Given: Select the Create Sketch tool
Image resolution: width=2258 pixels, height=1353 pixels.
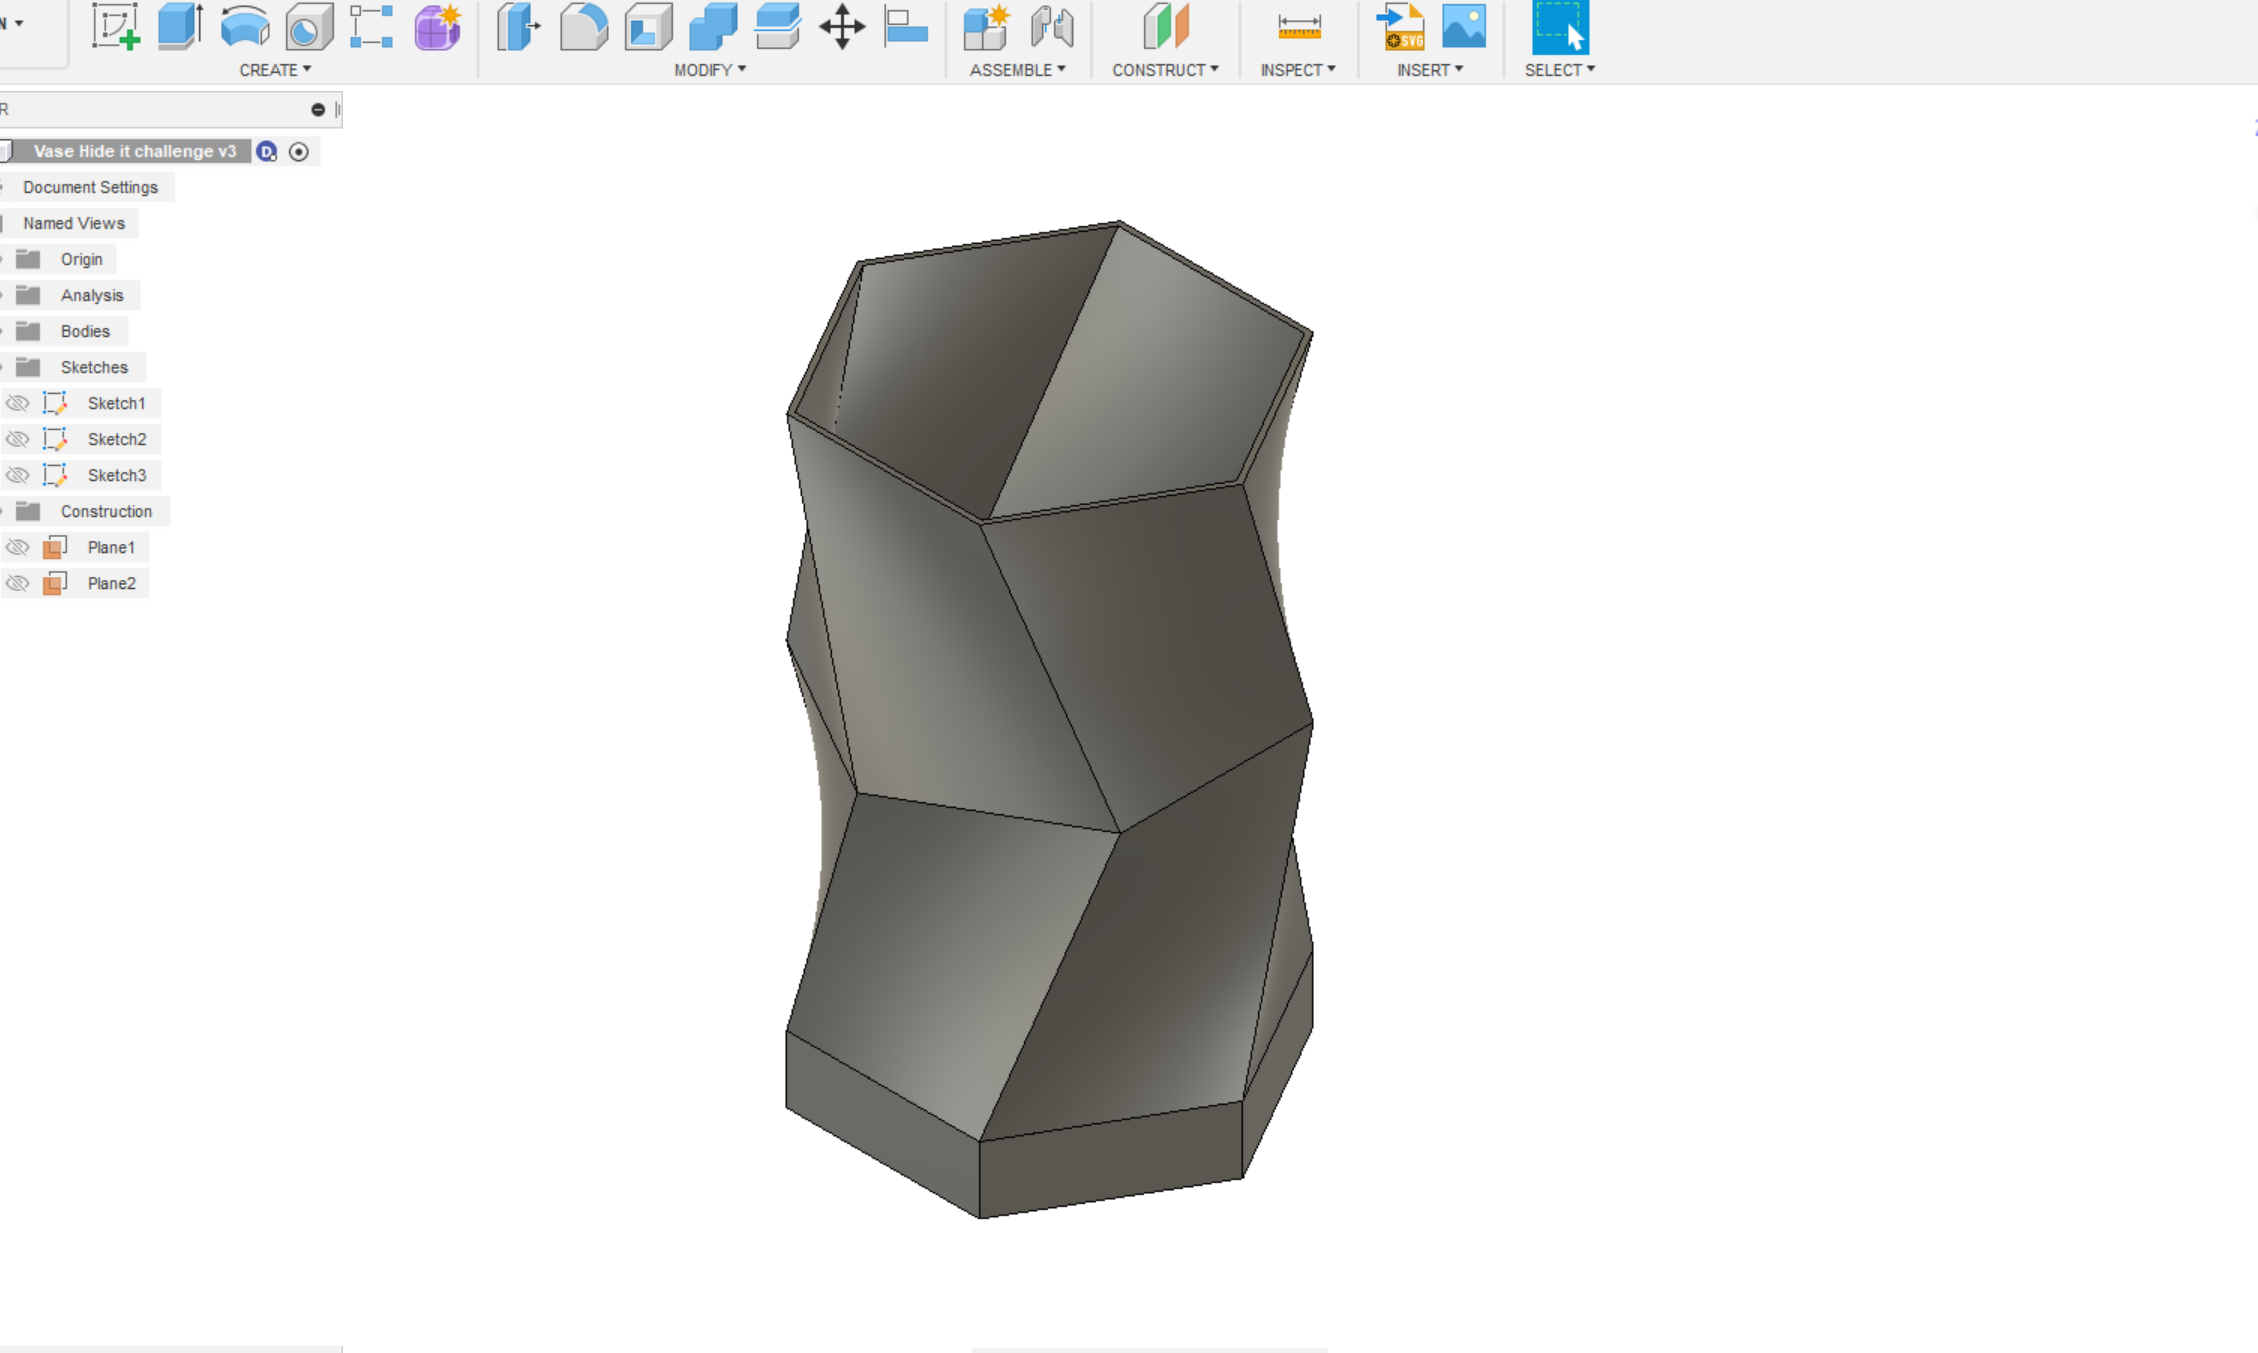Looking at the screenshot, I should point(115,27).
